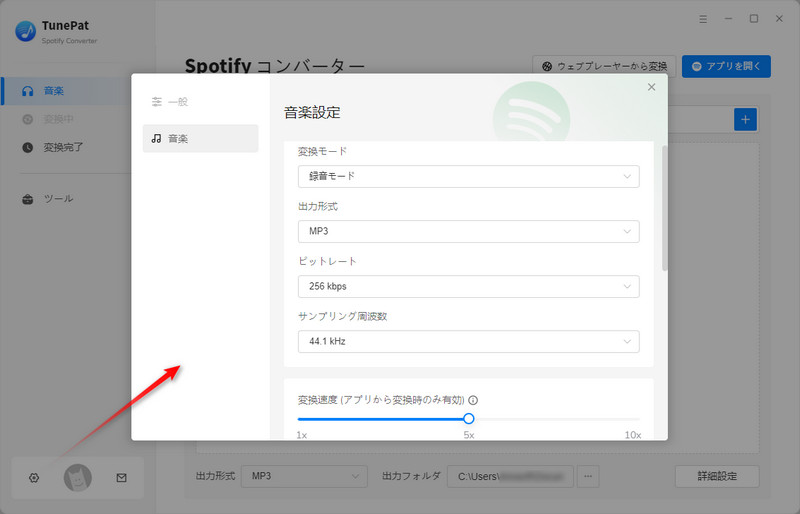This screenshot has width=800, height=514.
Task: Maximize the TunePat window
Action: 754,19
